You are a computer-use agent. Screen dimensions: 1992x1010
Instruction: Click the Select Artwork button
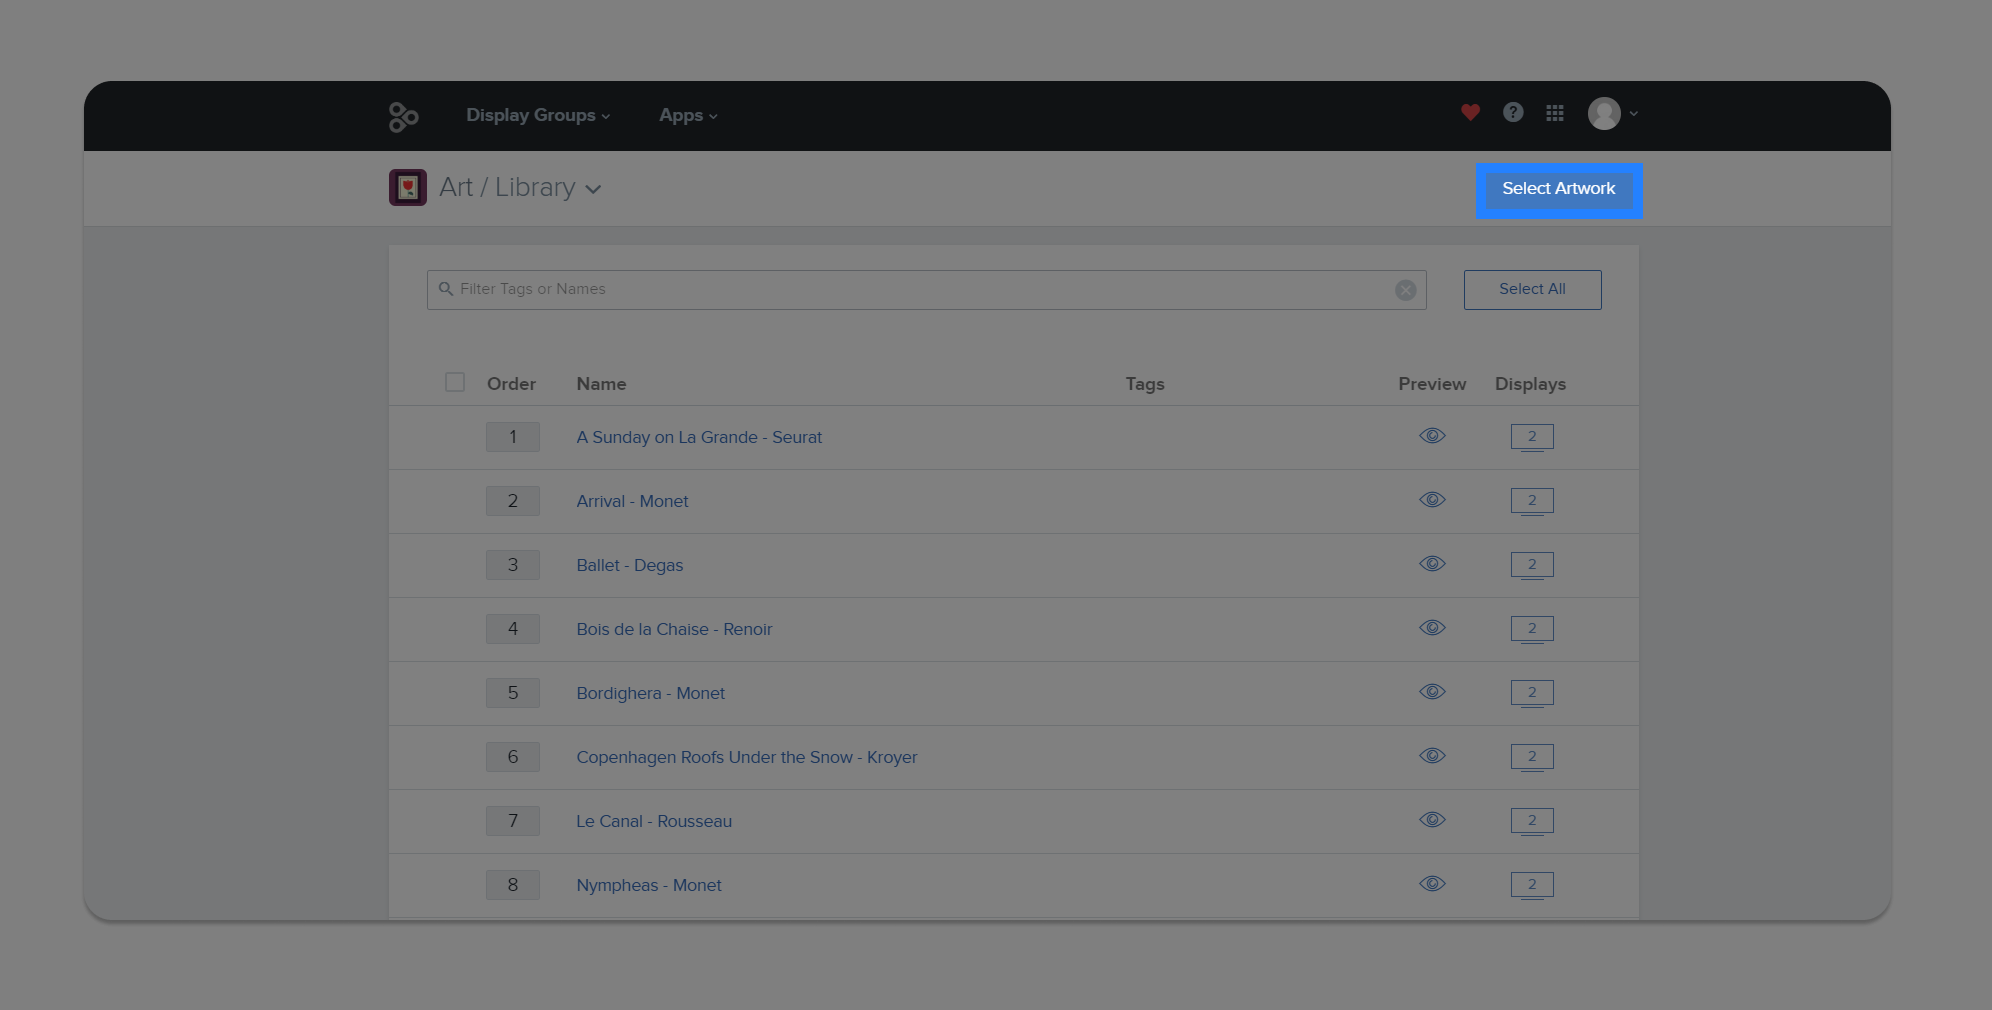point(1559,190)
